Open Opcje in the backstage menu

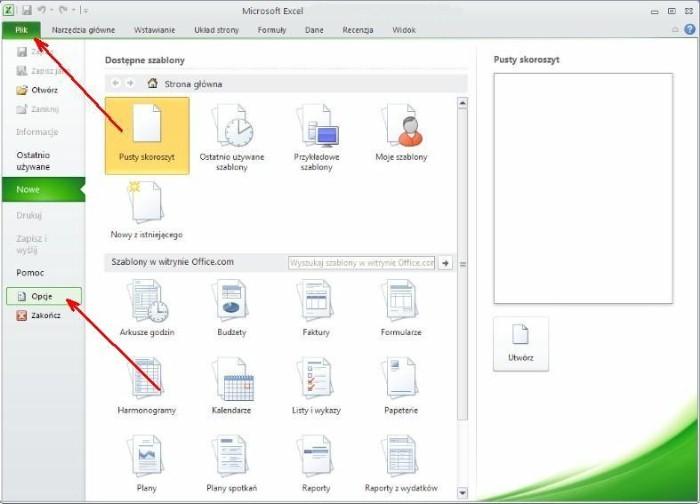pyautogui.click(x=44, y=296)
